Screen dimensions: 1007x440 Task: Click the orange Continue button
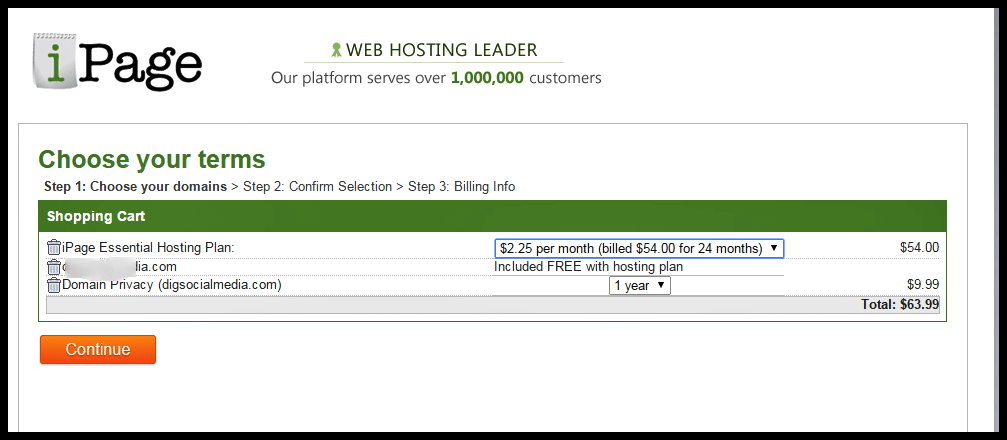[98, 349]
